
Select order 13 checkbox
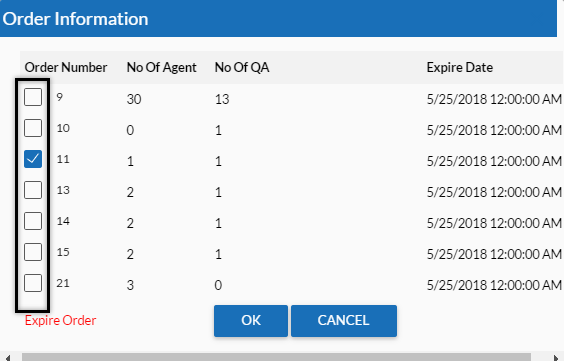(x=33, y=190)
